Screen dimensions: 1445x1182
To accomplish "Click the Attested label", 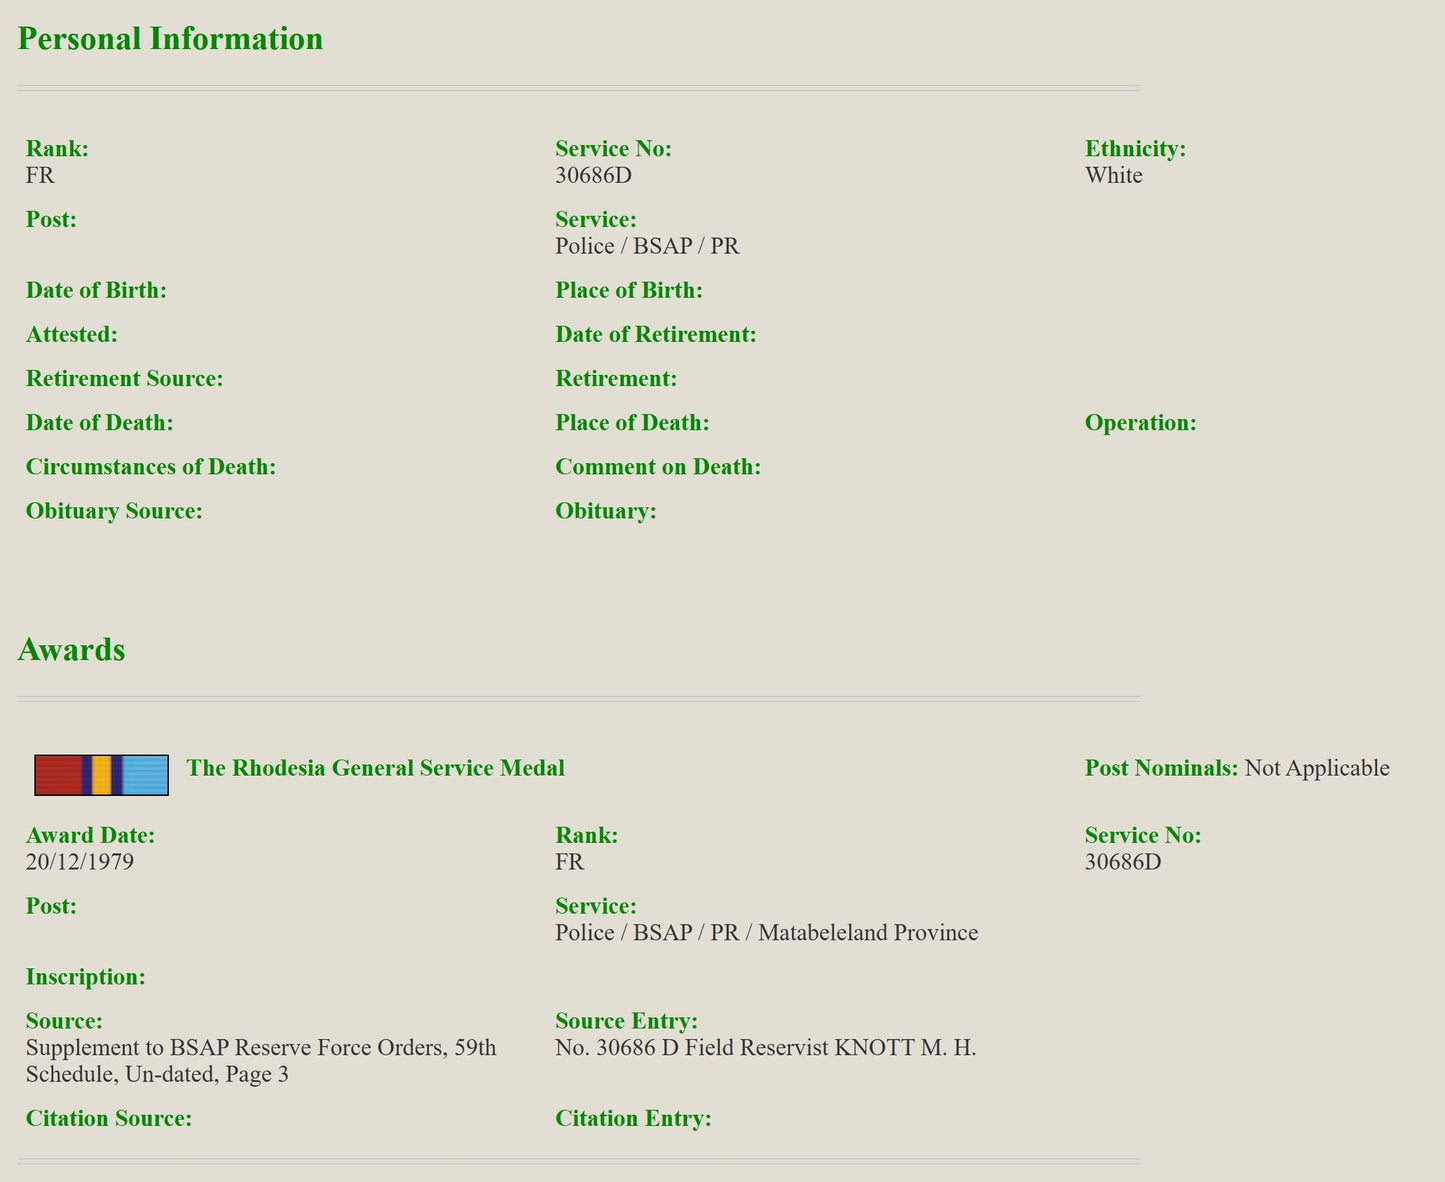I will (x=72, y=334).
